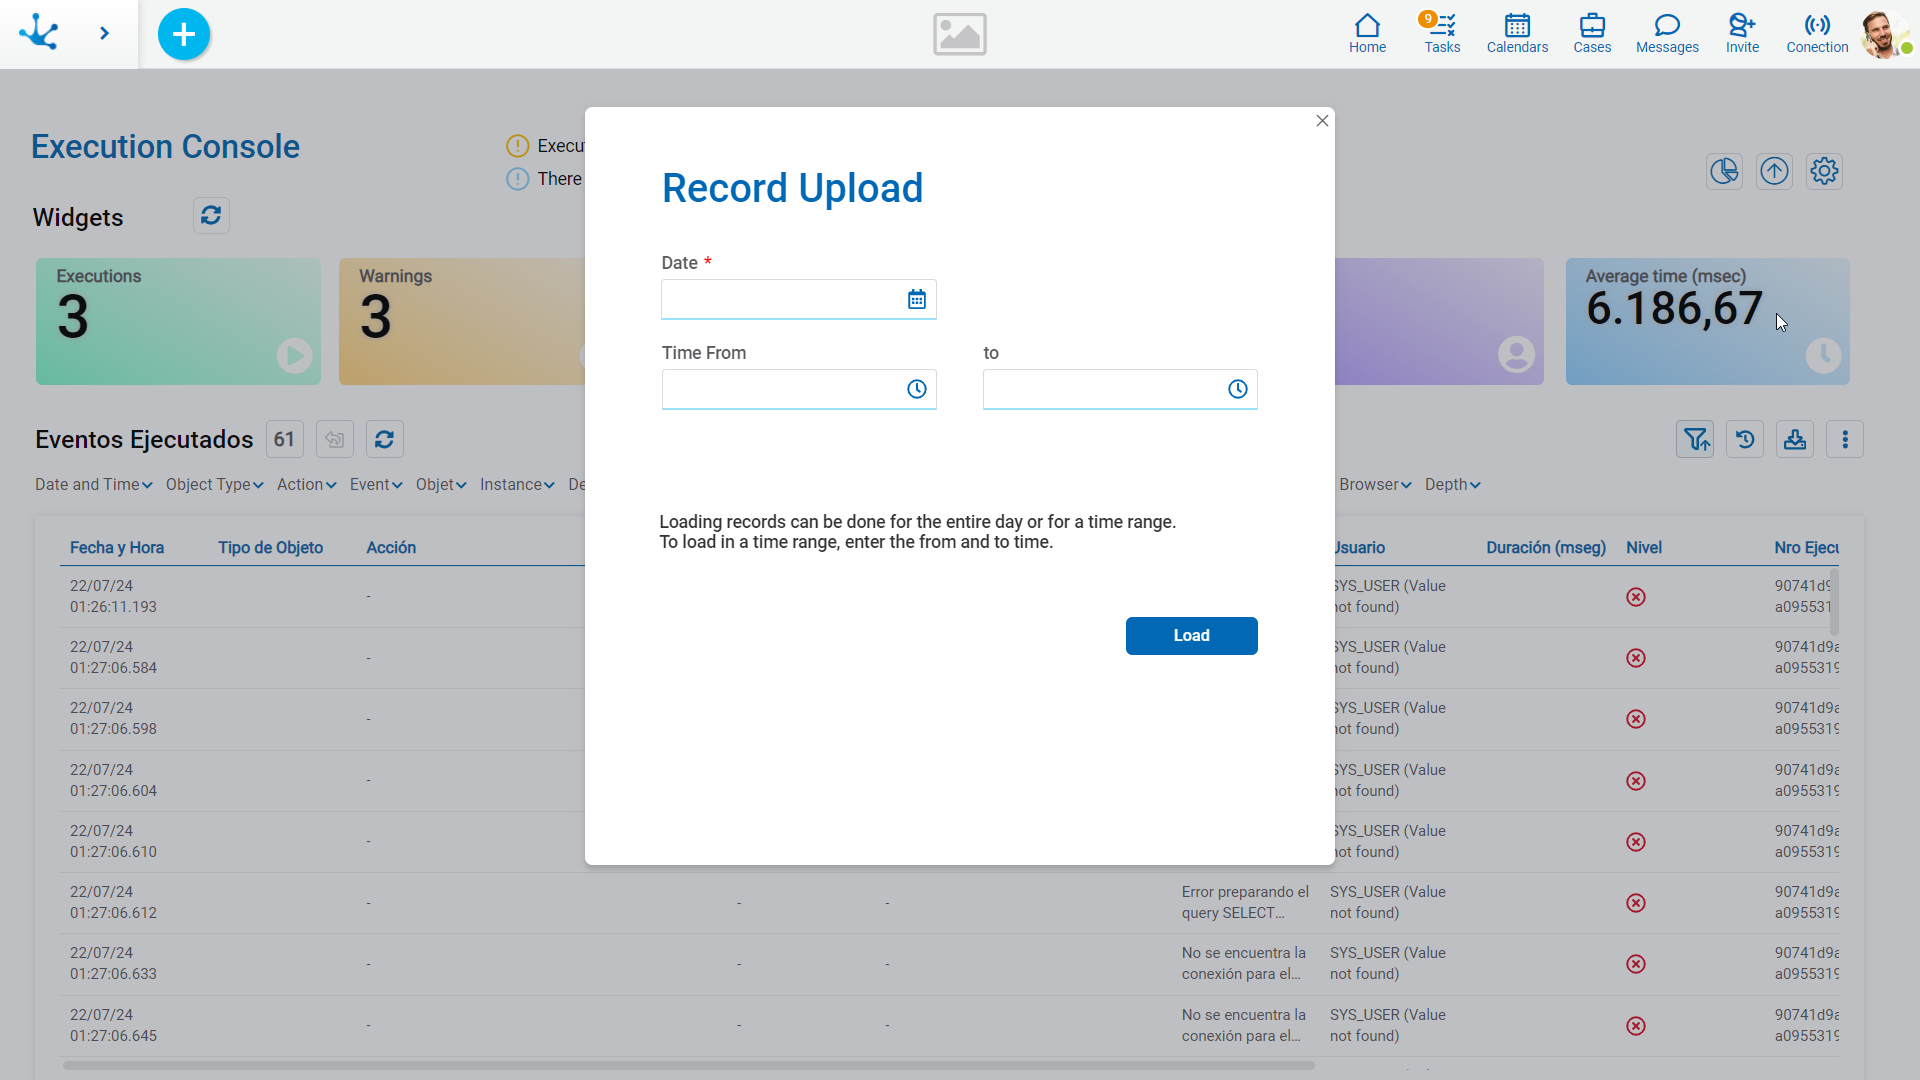Expand the Depth filter dropdown
Viewport: 1920px width, 1080px height.
(x=1451, y=485)
